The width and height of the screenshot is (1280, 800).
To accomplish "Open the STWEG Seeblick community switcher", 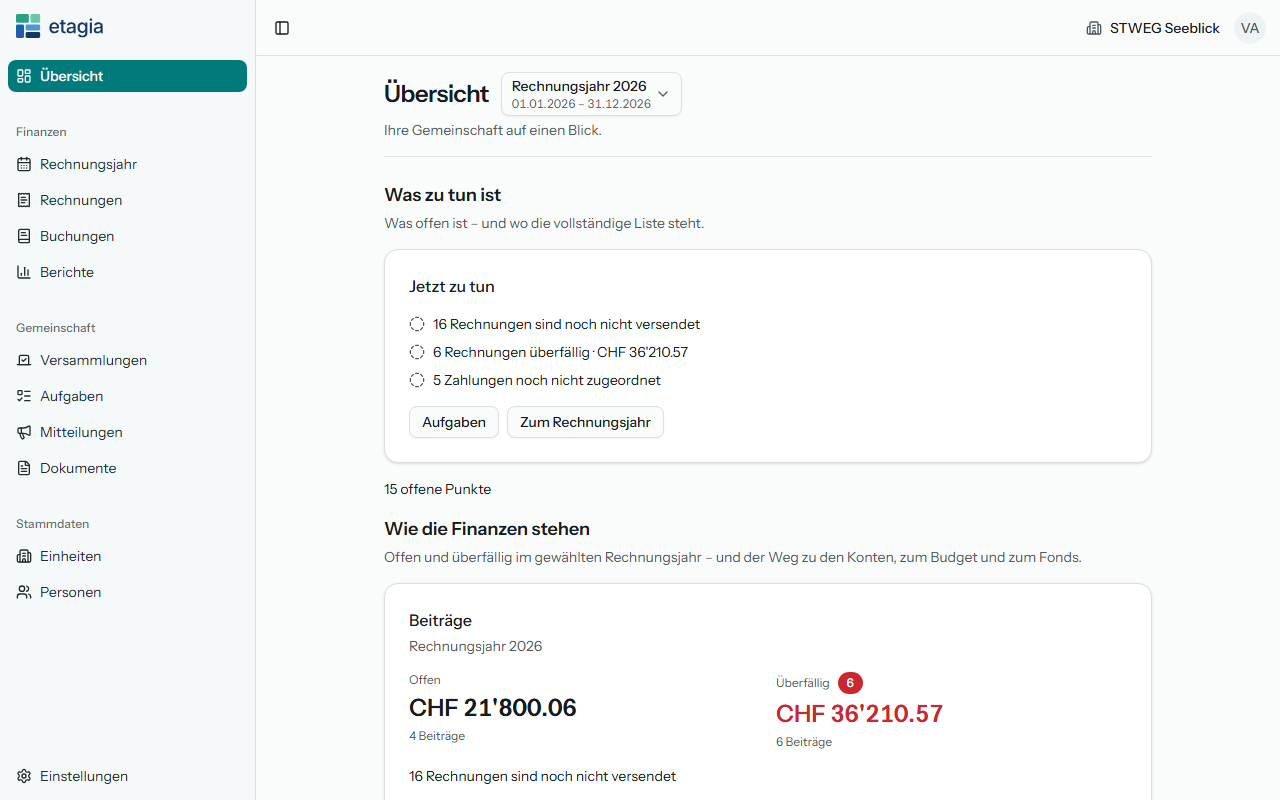I will click(x=1153, y=28).
